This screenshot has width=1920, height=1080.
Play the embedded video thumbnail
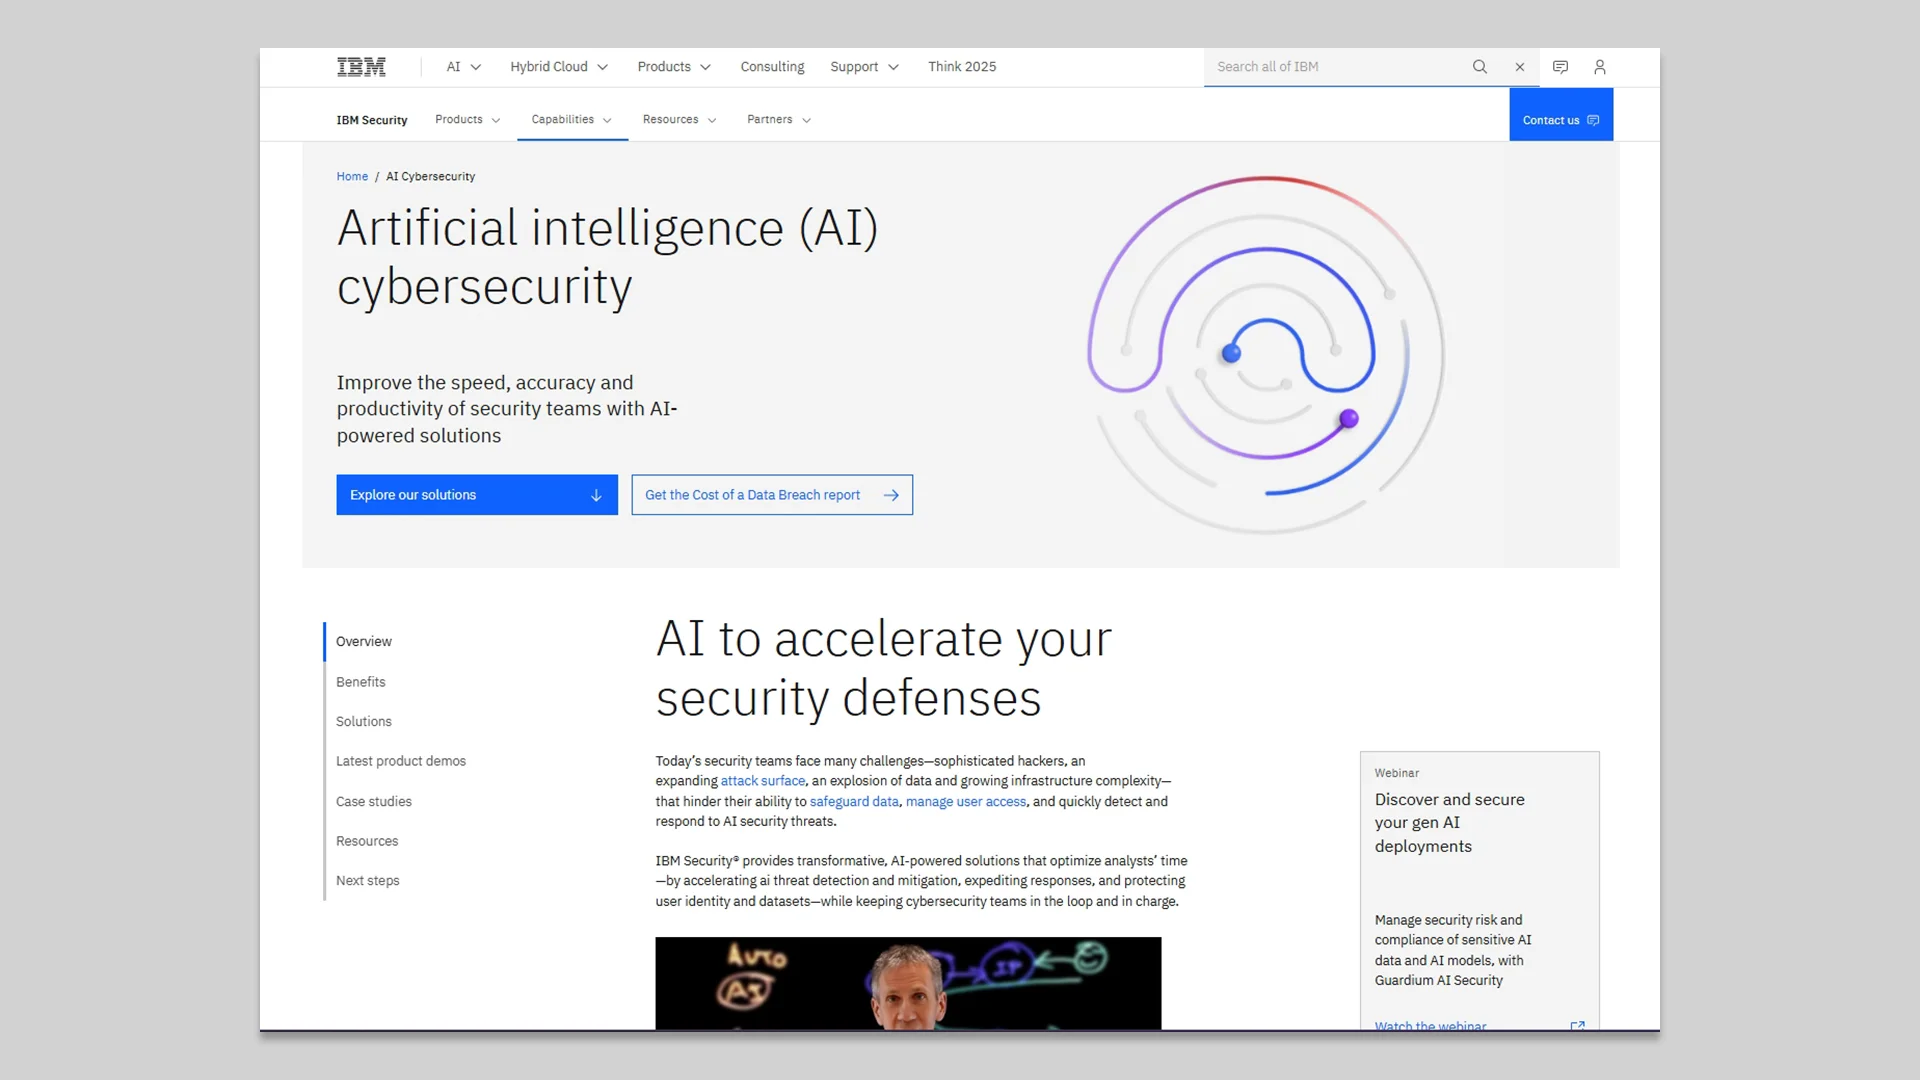pos(908,984)
